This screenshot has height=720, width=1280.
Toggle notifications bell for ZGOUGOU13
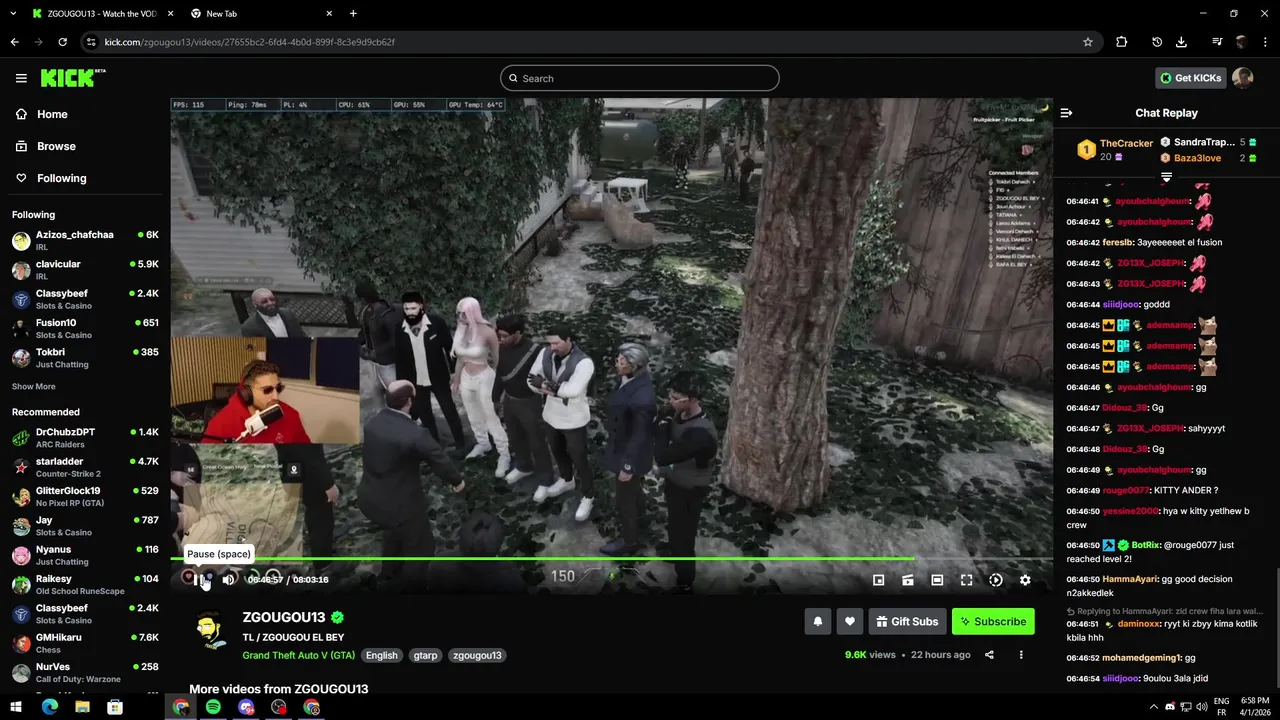point(818,621)
